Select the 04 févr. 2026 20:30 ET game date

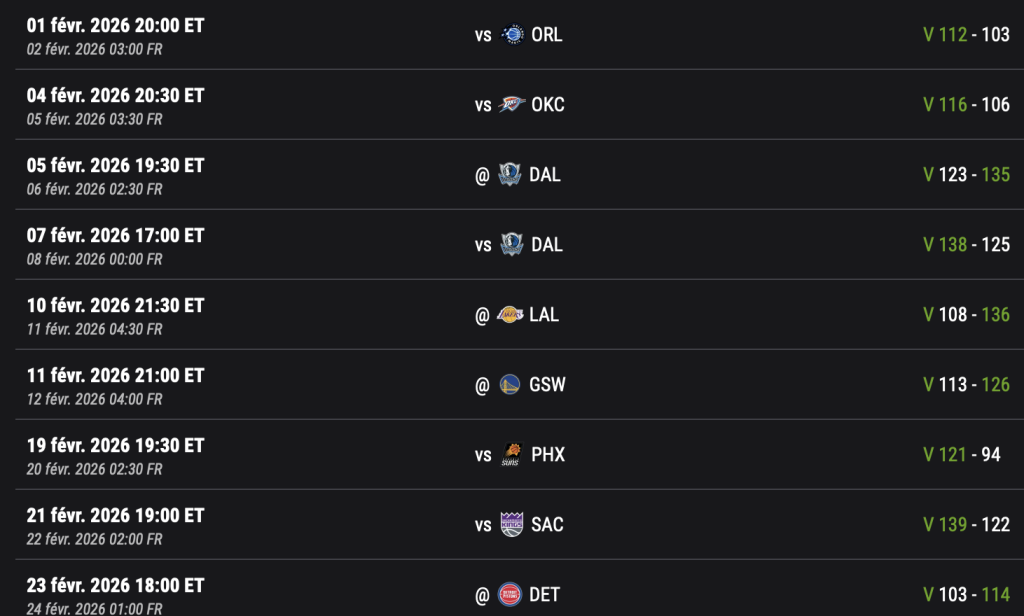tap(115, 96)
